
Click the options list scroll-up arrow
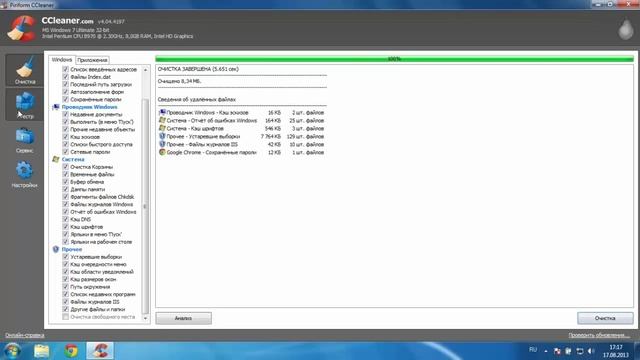[x=145, y=70]
